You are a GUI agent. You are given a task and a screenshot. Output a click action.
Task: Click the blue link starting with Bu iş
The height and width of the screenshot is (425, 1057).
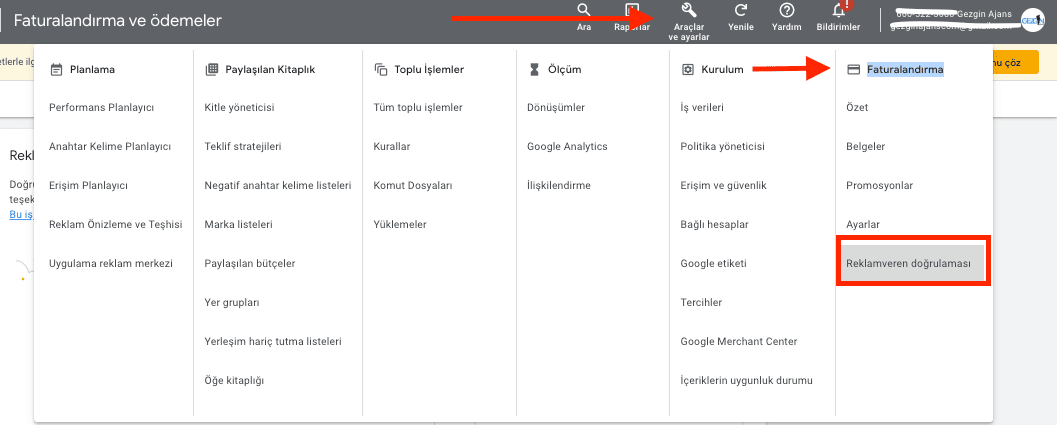click(x=21, y=215)
